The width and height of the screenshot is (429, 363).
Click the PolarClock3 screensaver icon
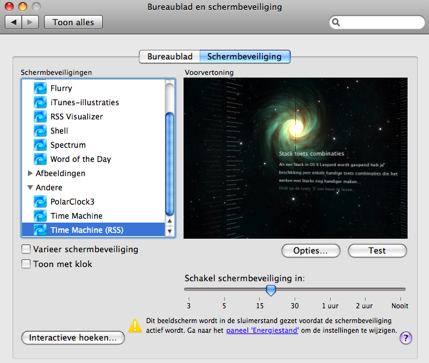point(40,202)
